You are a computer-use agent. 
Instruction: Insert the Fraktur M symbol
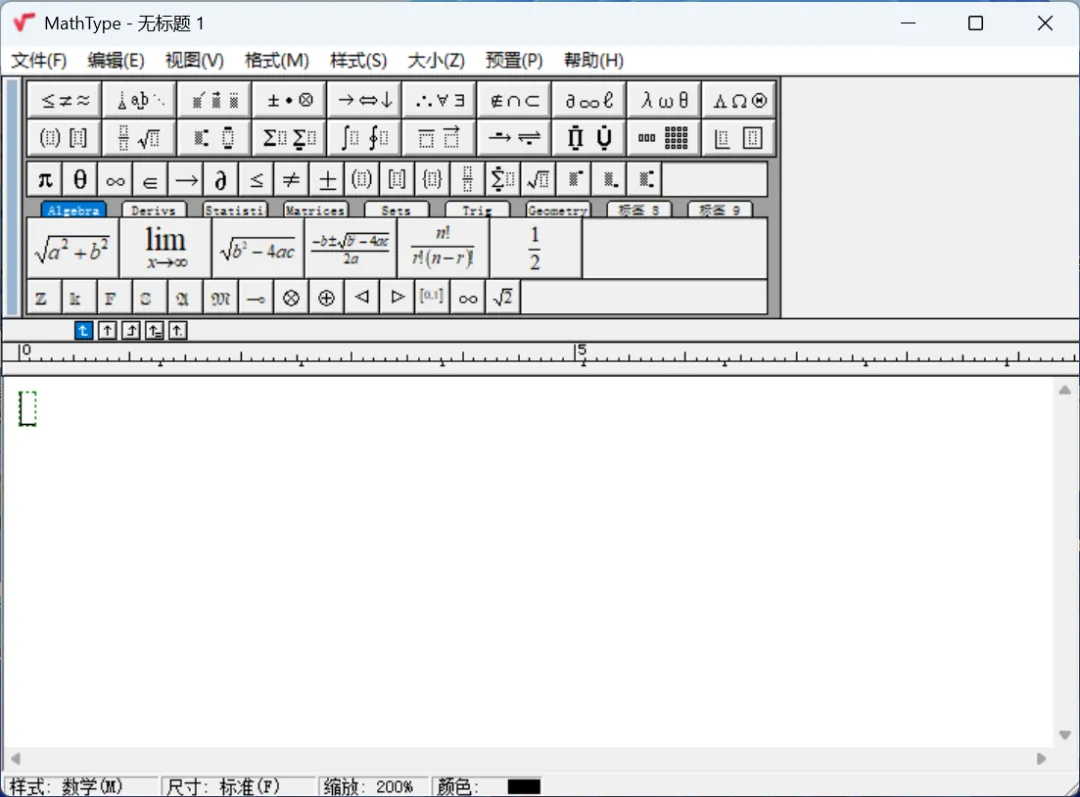[x=220, y=298]
